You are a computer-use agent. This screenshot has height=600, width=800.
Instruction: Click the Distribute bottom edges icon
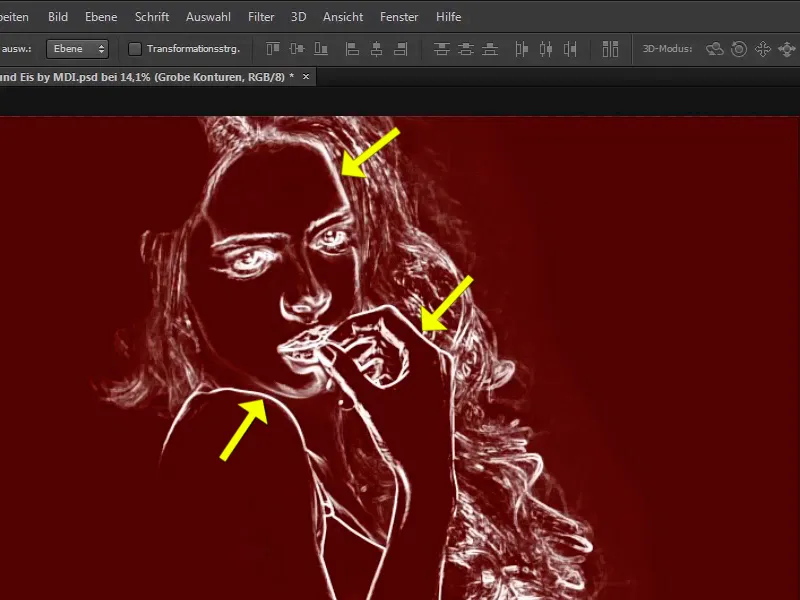coord(490,49)
